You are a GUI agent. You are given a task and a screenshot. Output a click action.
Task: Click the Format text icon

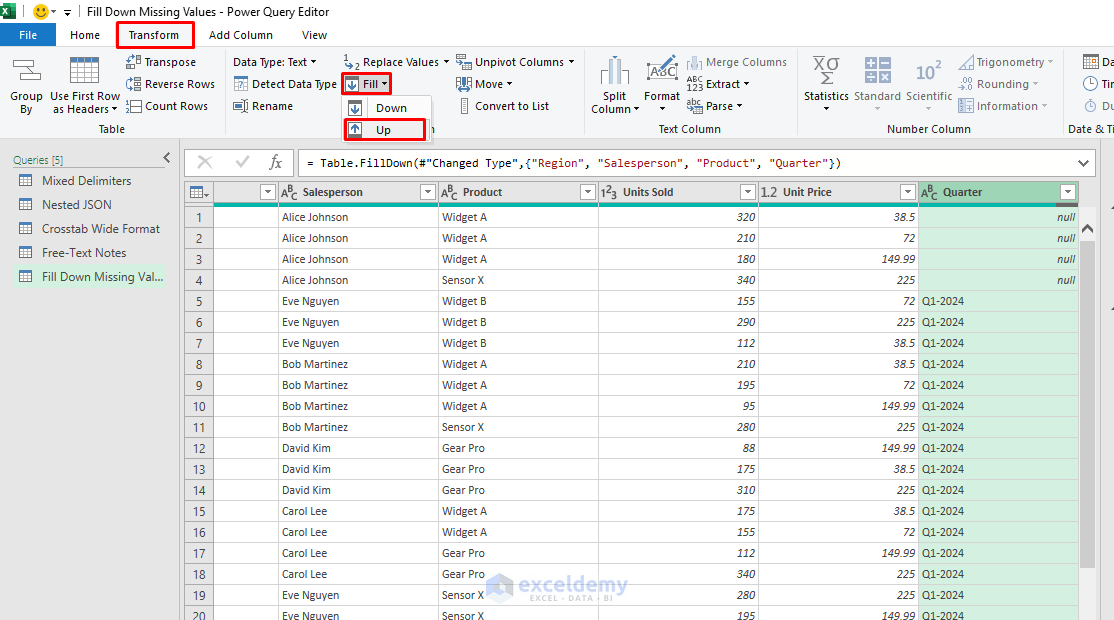(662, 70)
